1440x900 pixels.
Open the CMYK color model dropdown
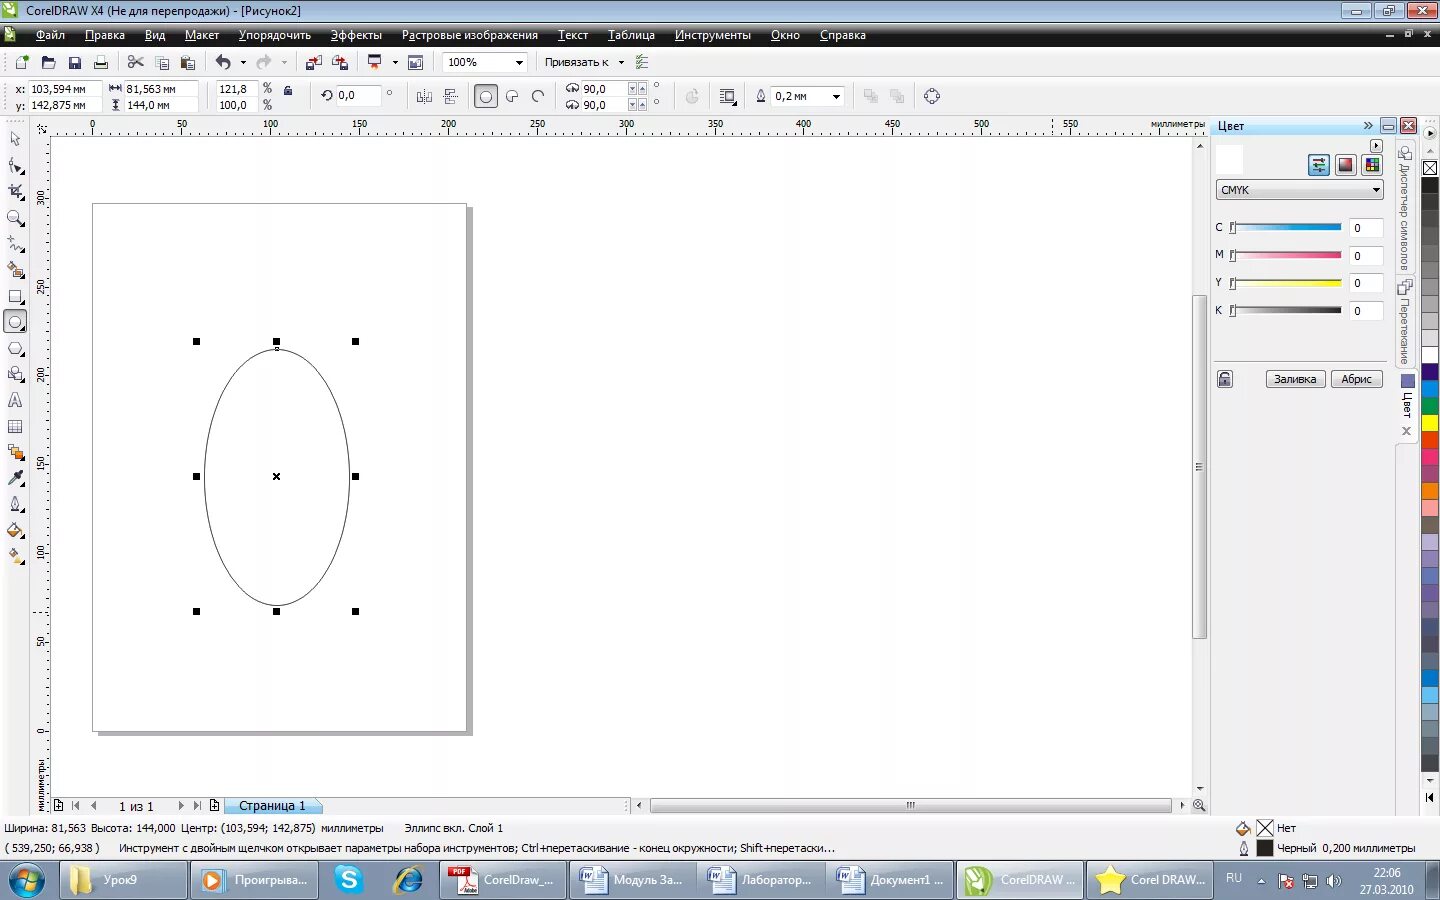(1300, 190)
